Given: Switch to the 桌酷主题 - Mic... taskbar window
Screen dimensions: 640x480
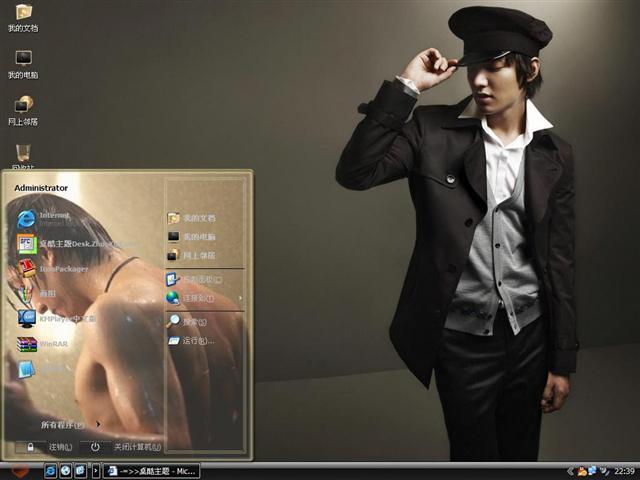Looking at the screenshot, I should click(x=151, y=471).
